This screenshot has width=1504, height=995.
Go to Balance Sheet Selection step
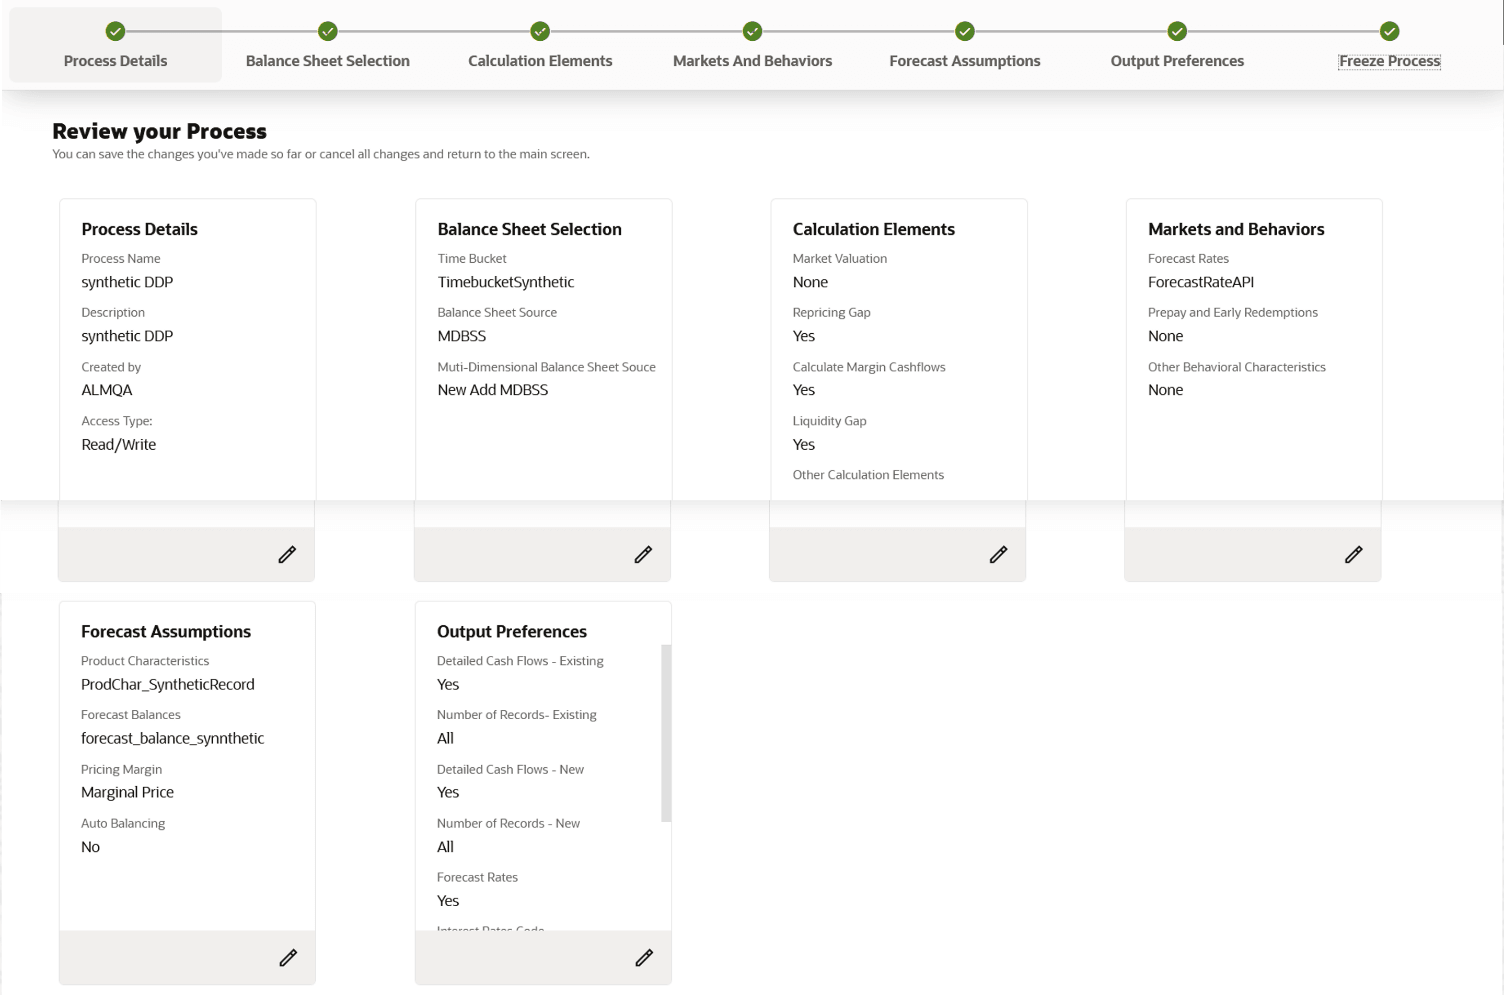tap(328, 61)
